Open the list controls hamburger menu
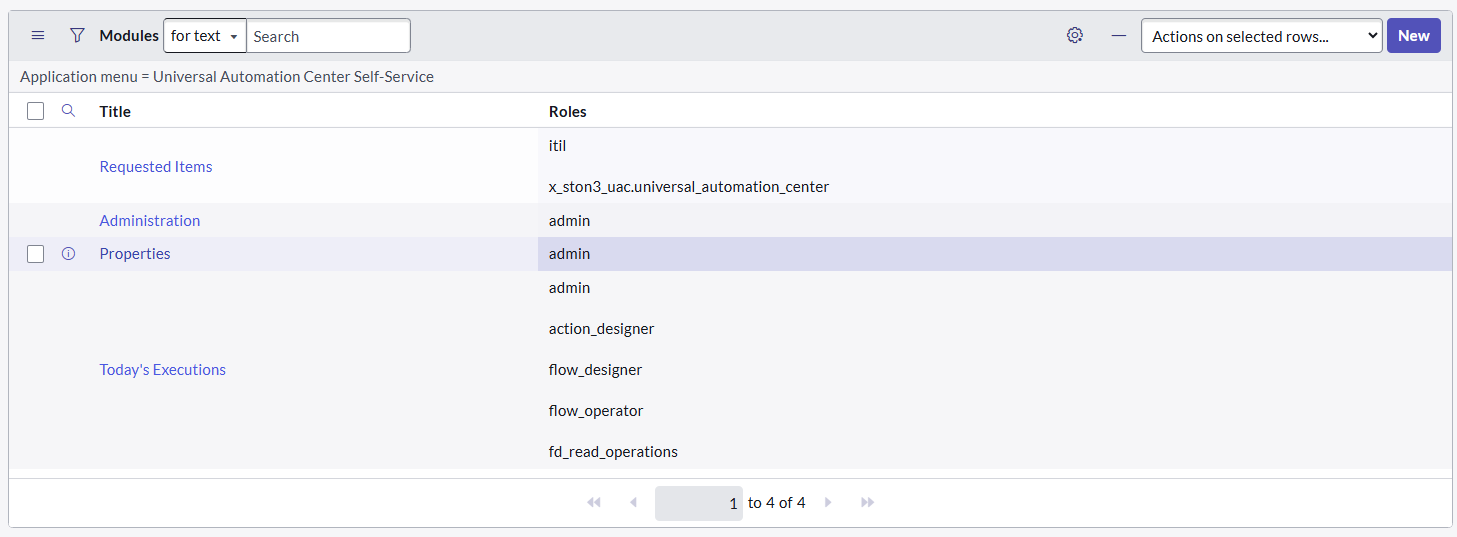This screenshot has height=537, width=1457. pyautogui.click(x=38, y=36)
